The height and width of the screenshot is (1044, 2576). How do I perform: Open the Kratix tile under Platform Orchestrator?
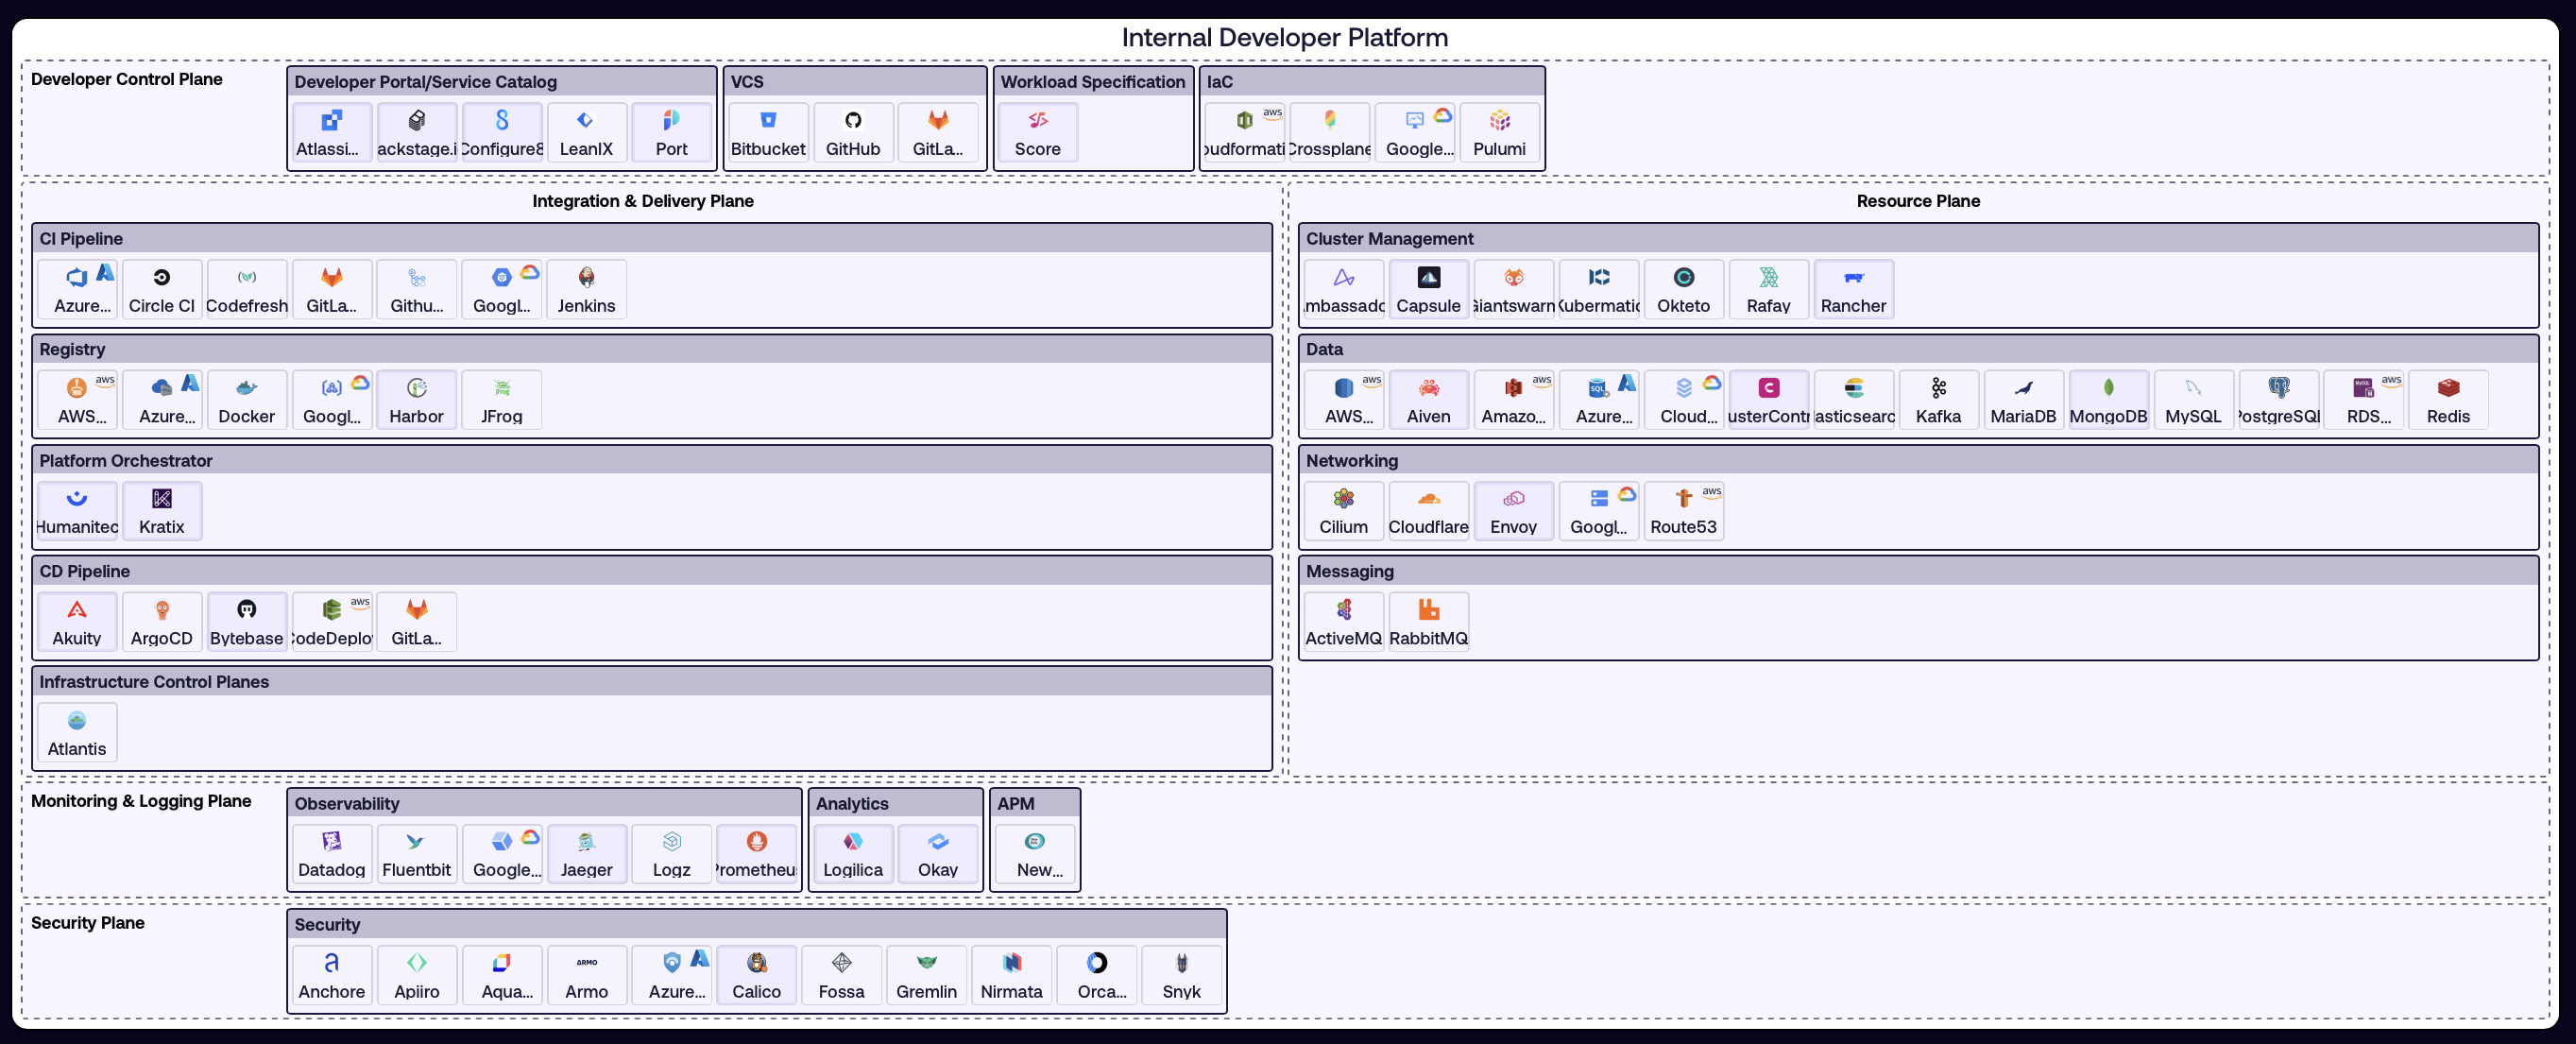tap(161, 511)
